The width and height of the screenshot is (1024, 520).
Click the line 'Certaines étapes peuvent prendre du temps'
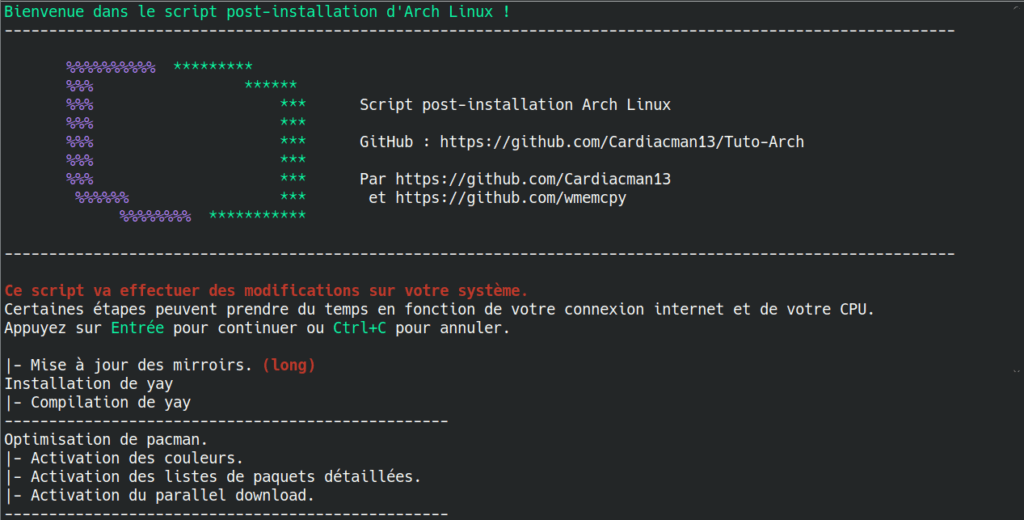[439, 309]
